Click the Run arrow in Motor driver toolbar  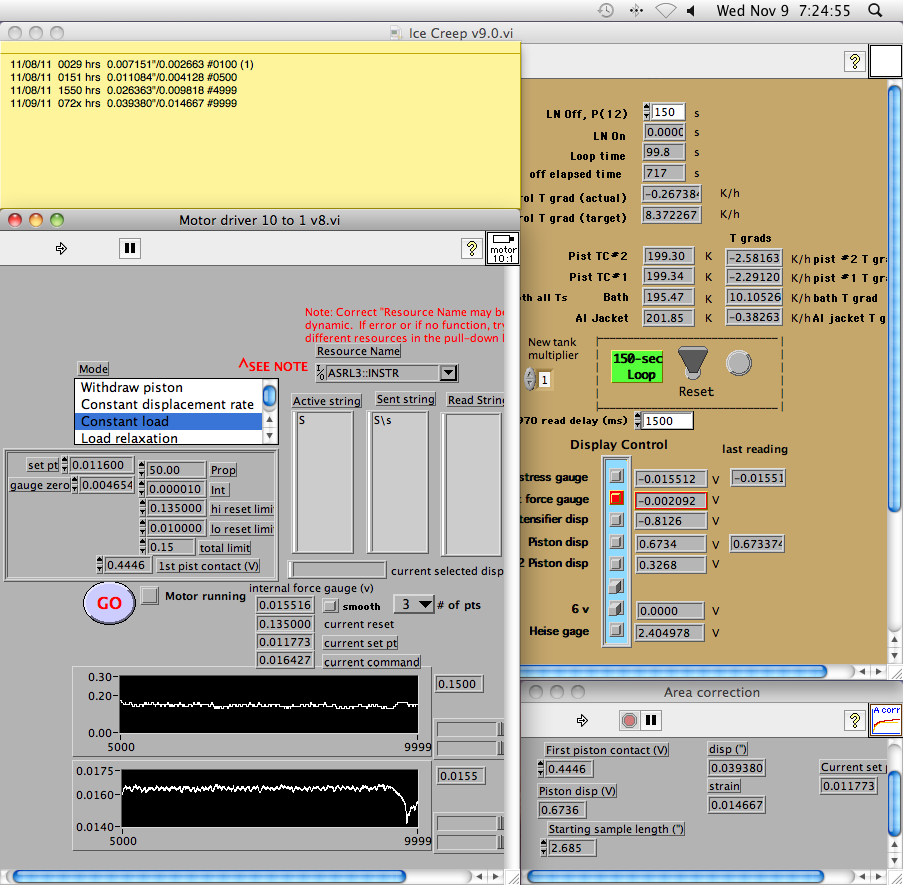coord(61,248)
